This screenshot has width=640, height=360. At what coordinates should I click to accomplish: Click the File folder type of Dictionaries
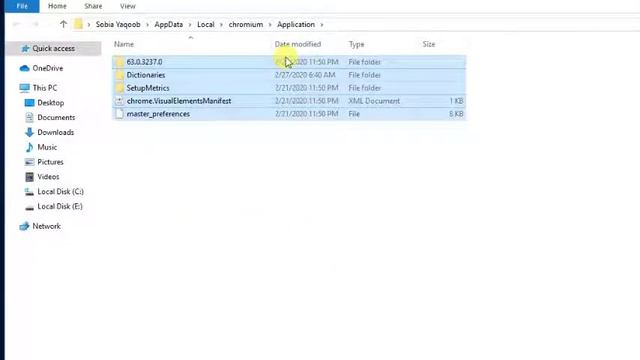(x=364, y=75)
